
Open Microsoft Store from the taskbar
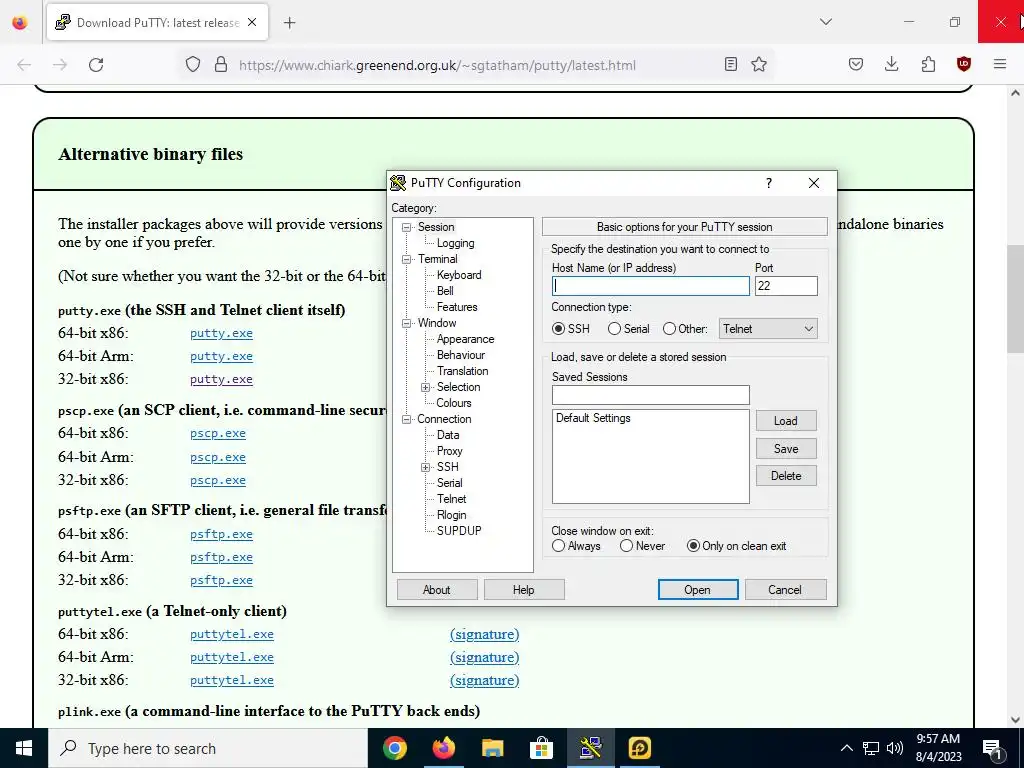541,748
